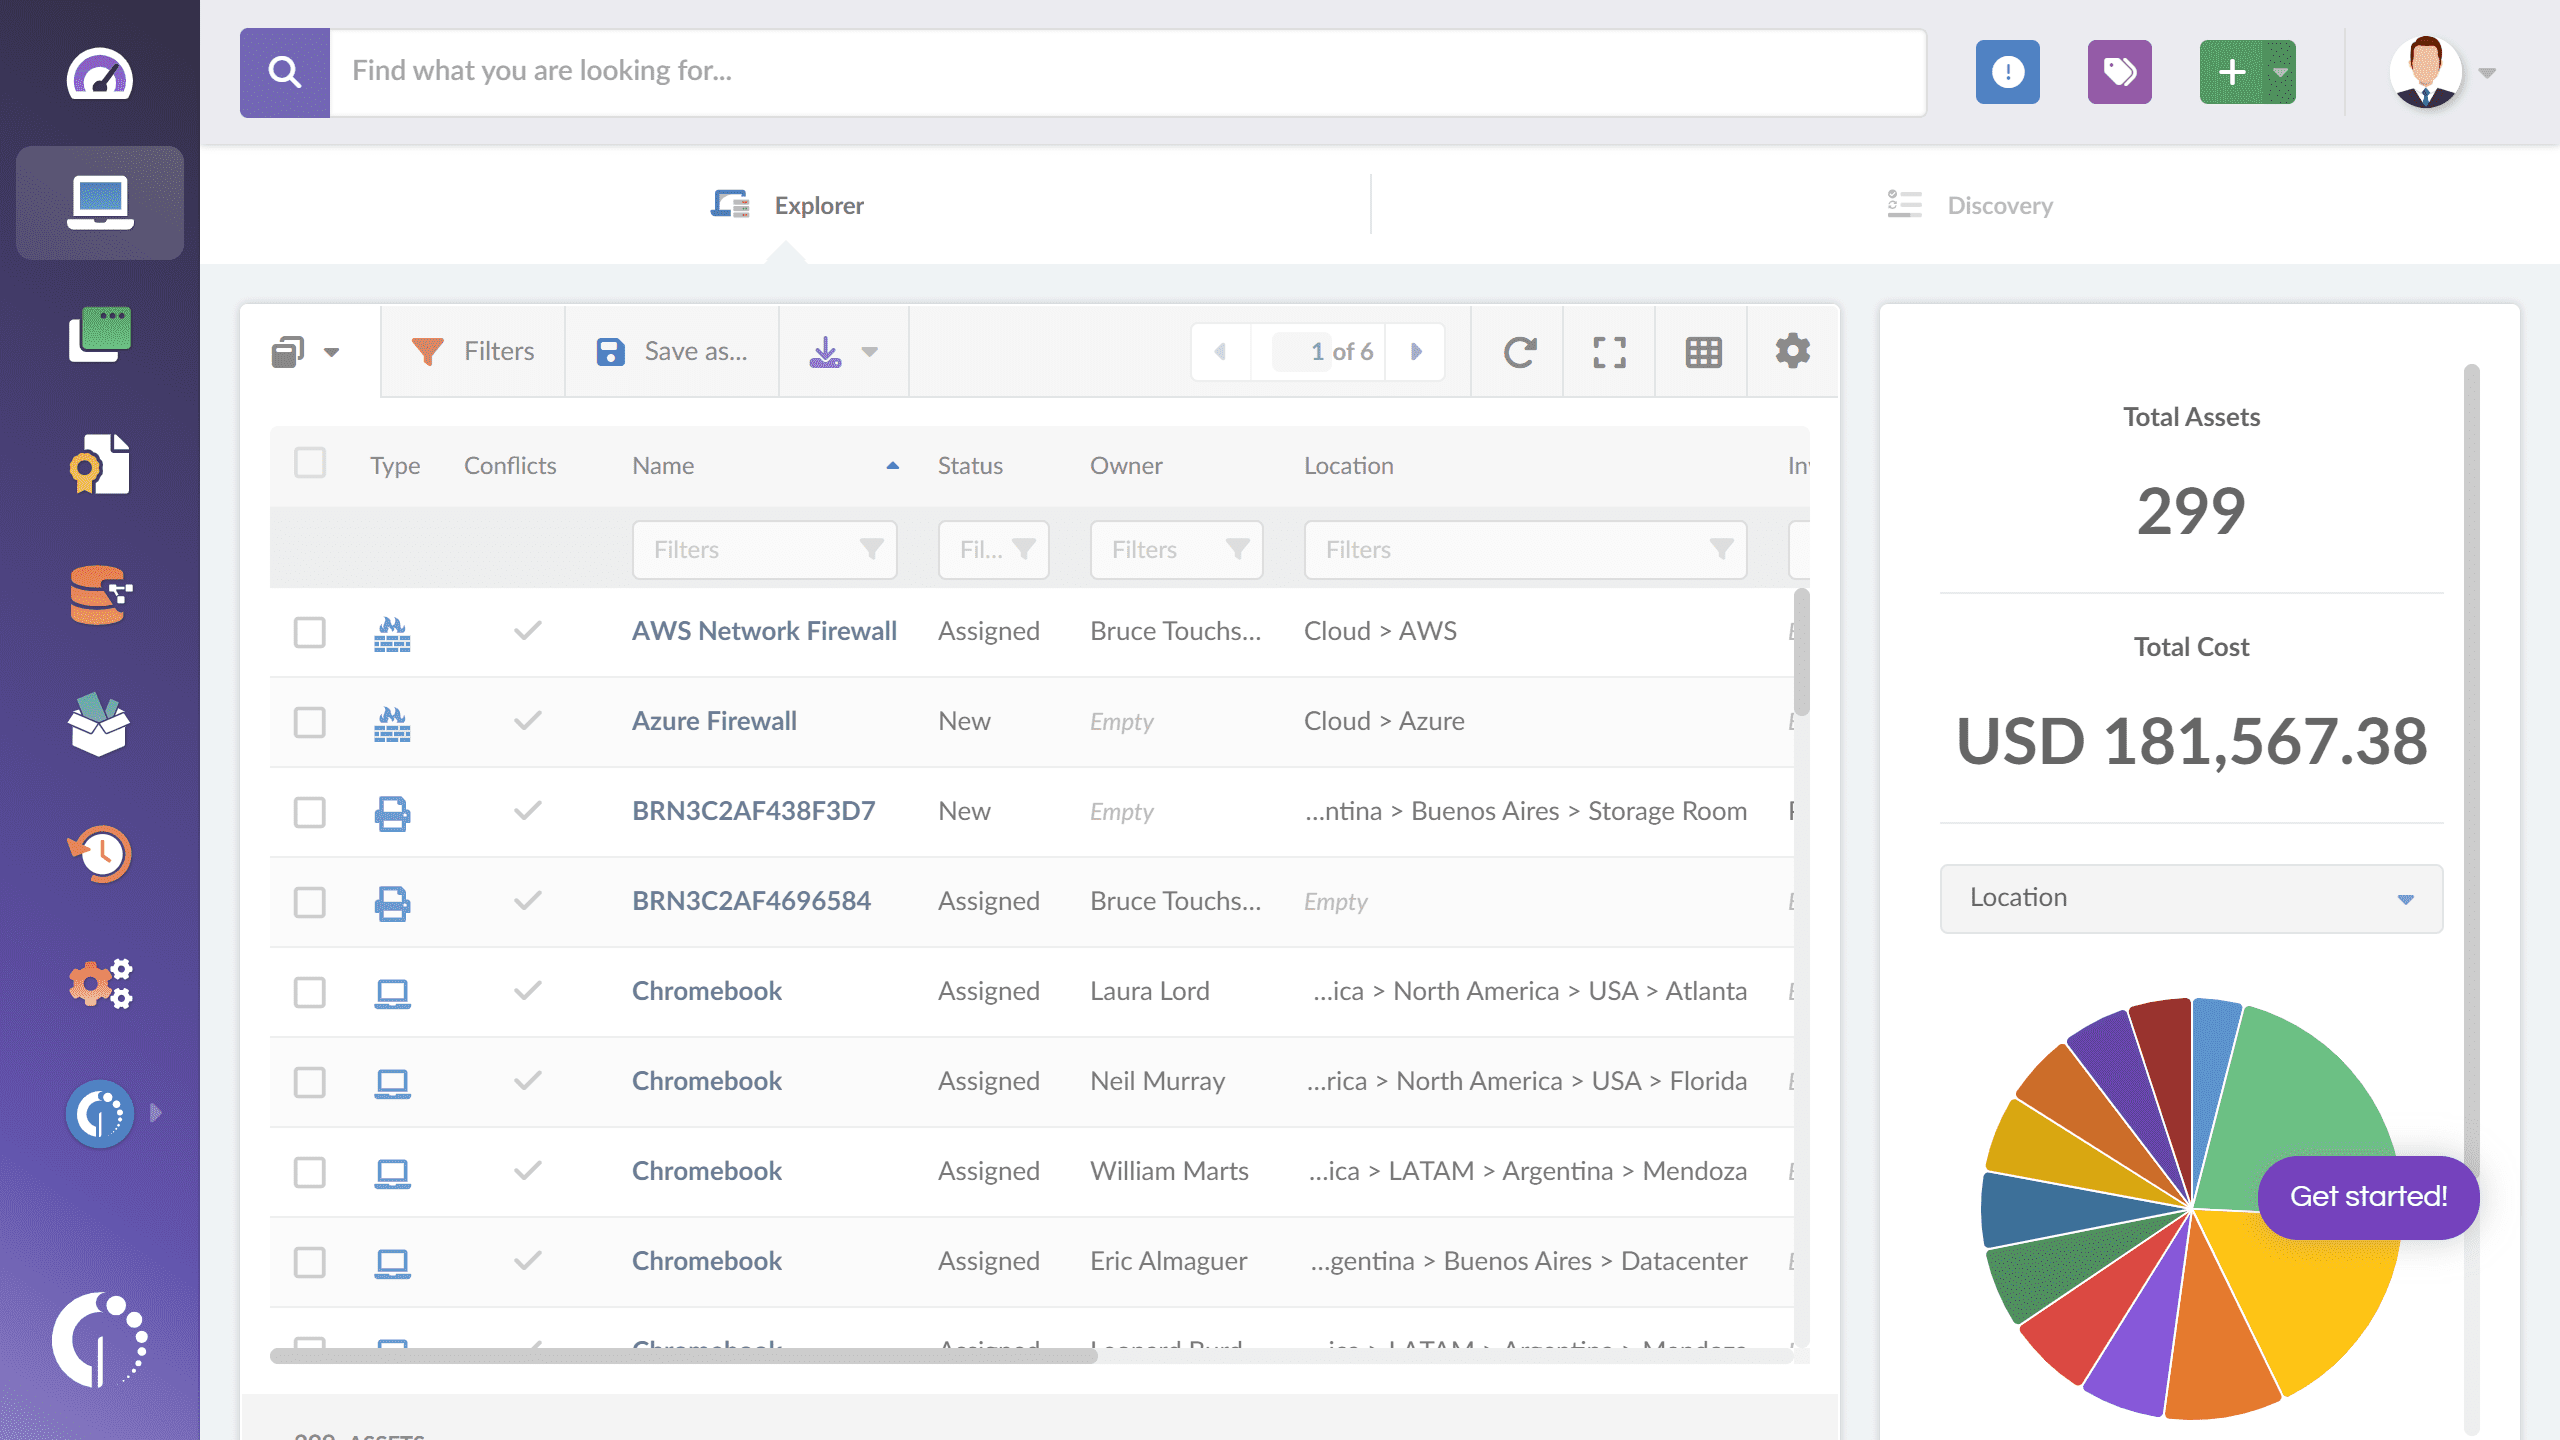Open the dashboard gauge icon in sidebar
The width and height of the screenshot is (2560, 1440).
coord(99,74)
